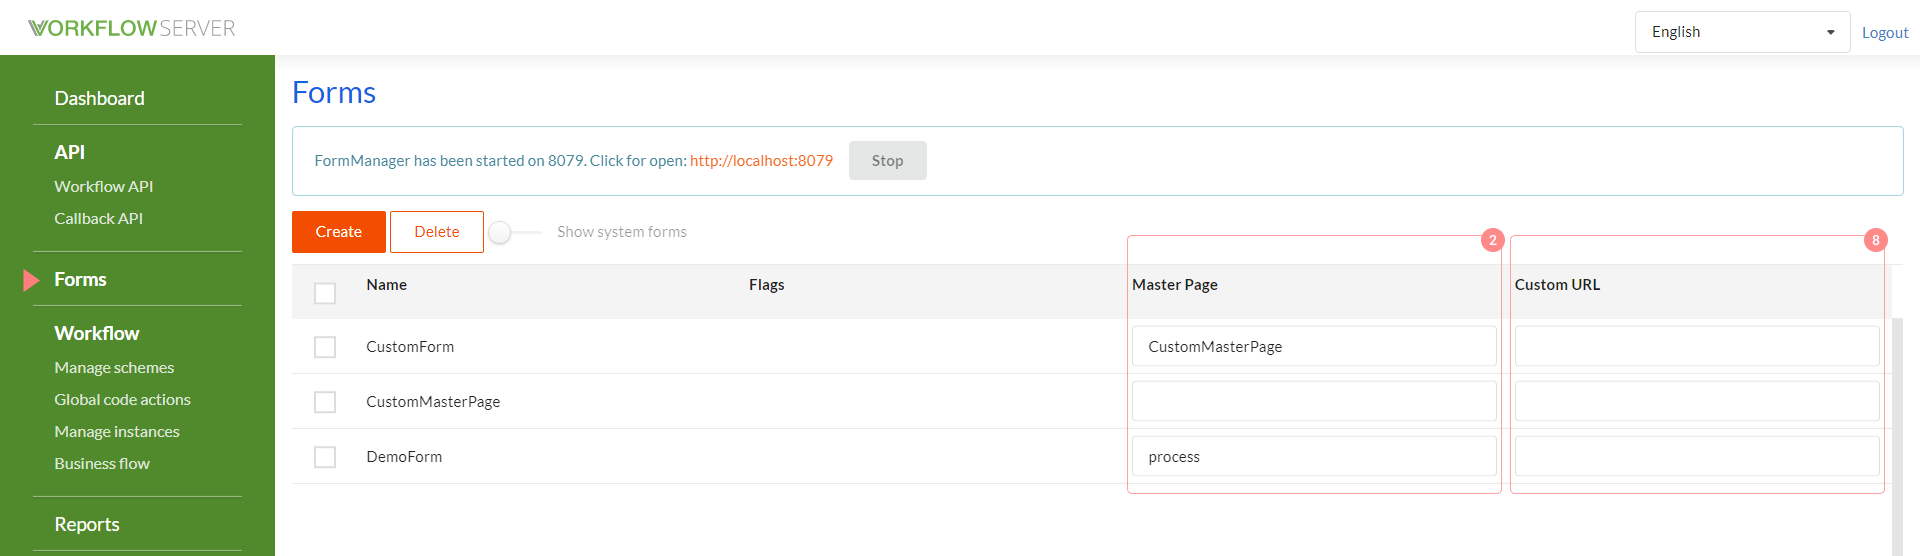This screenshot has width=1920, height=556.
Task: Click the CustomForm name cell
Action: 410,346
